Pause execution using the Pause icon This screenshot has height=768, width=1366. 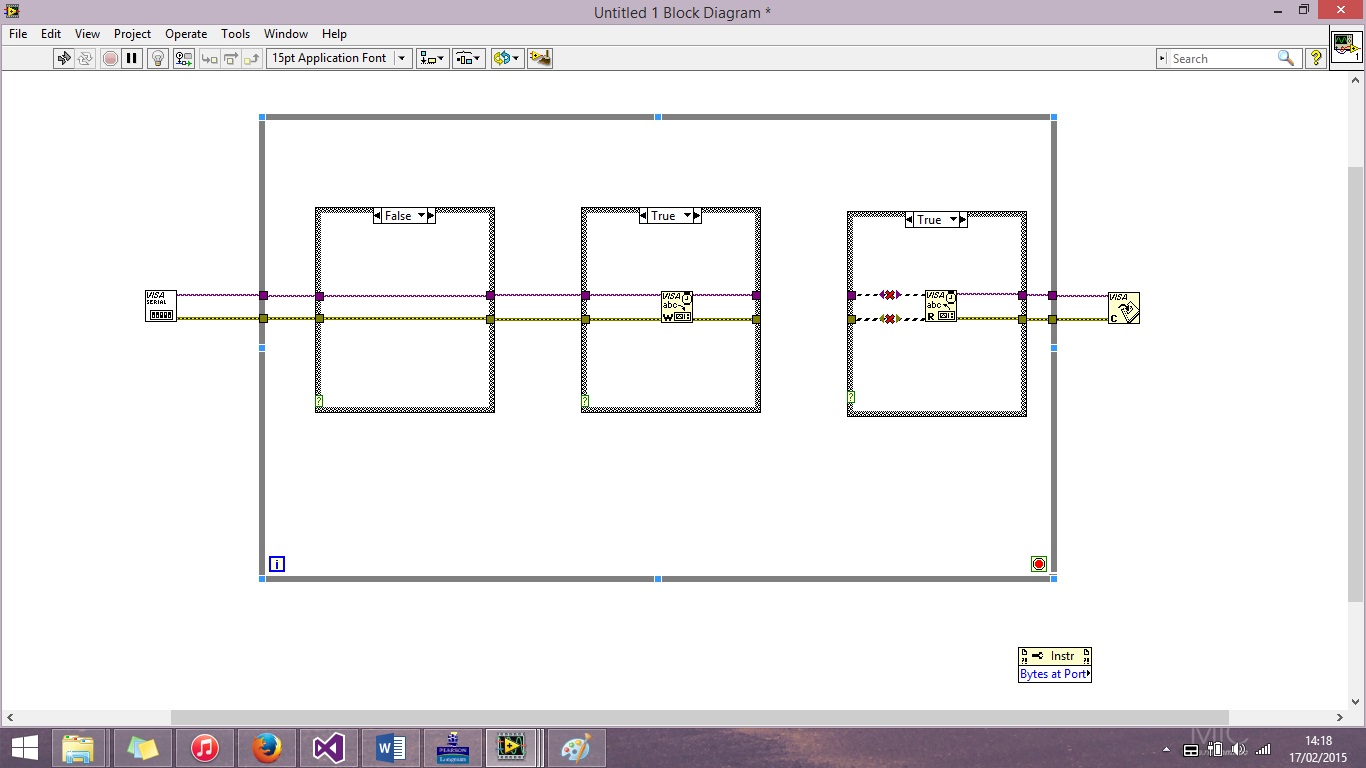133,58
